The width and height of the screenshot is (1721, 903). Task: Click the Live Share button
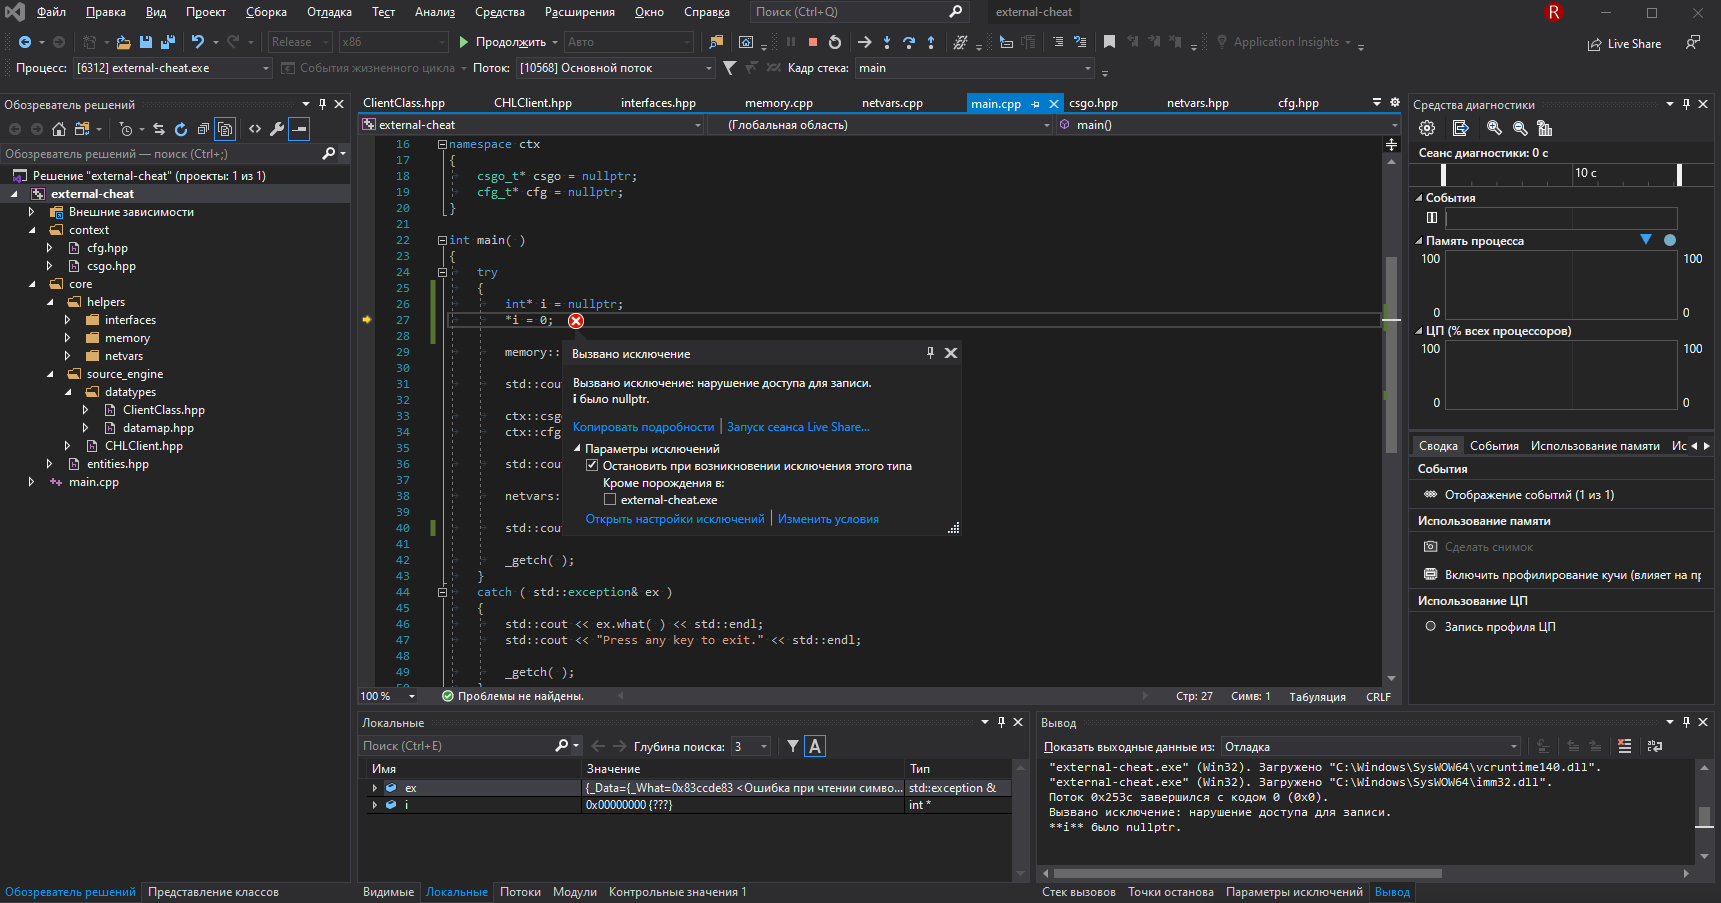[x=1624, y=44]
